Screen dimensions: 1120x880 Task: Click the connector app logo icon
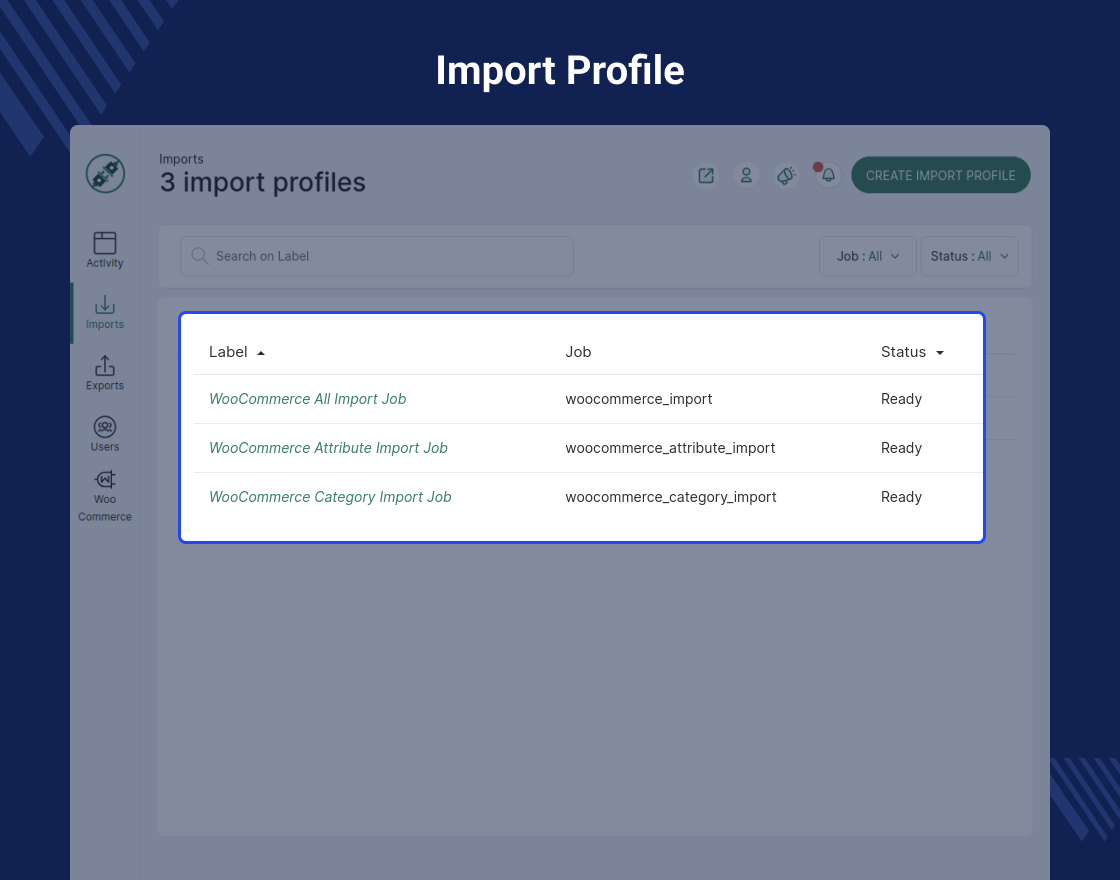coord(105,174)
